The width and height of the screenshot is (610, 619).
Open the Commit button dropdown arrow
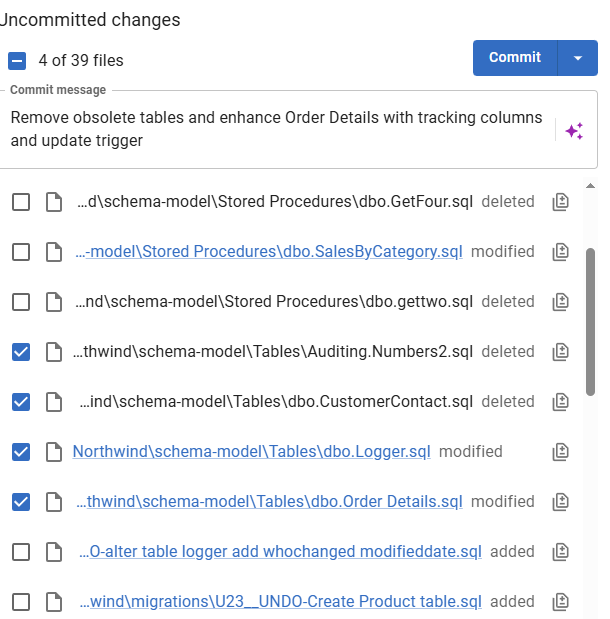click(x=578, y=58)
